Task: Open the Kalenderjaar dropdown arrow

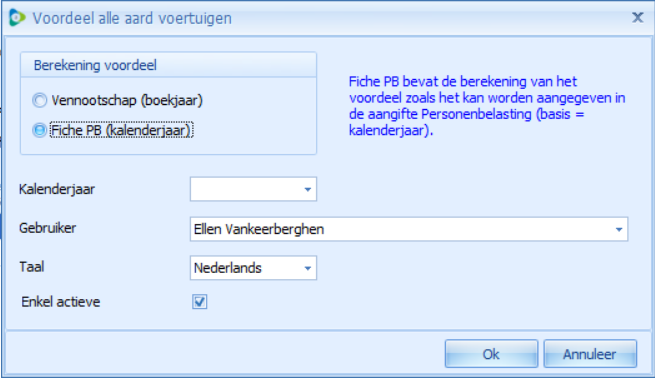Action: [308, 189]
